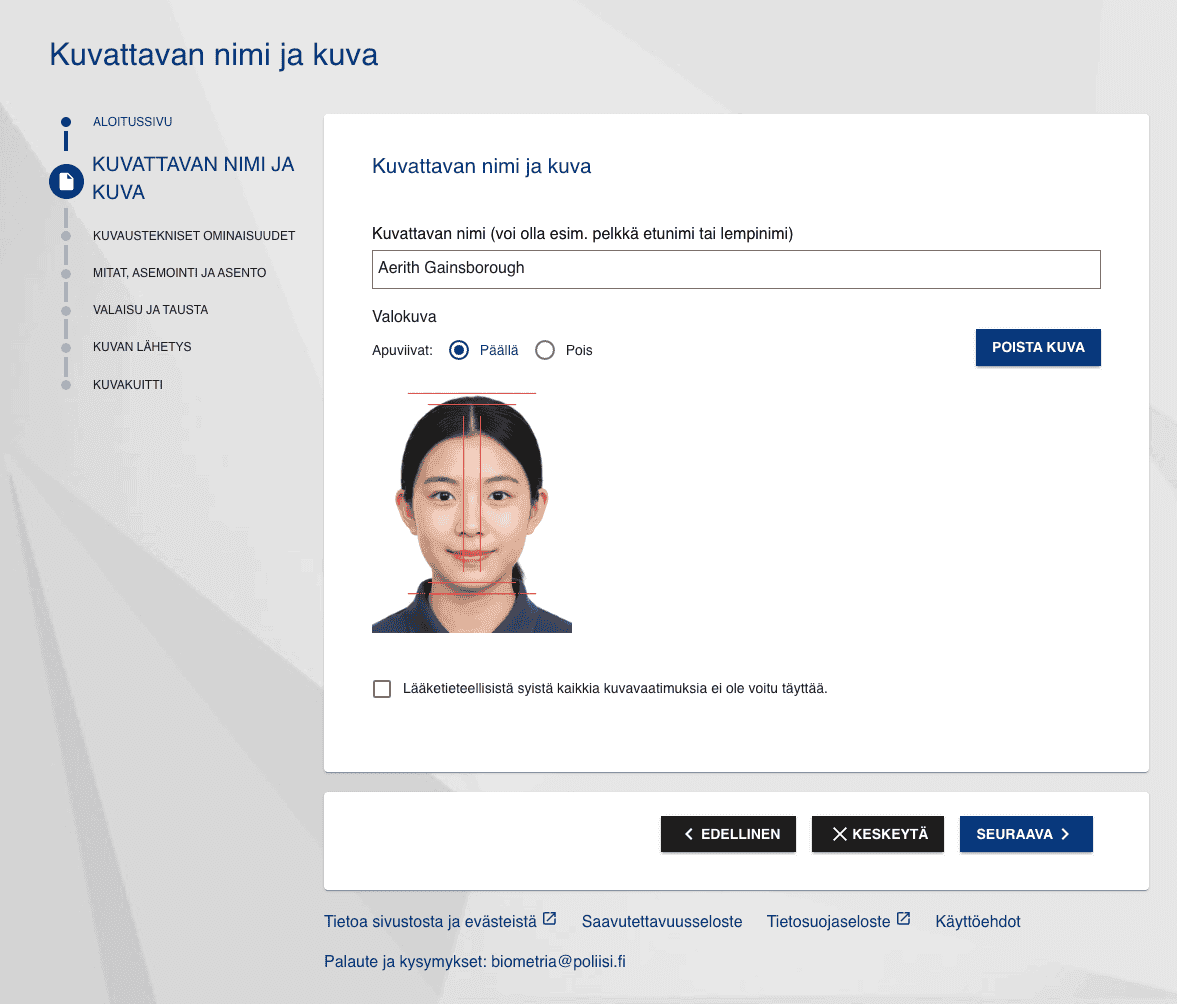Click the Kuvattavan nimi text field

735,269
